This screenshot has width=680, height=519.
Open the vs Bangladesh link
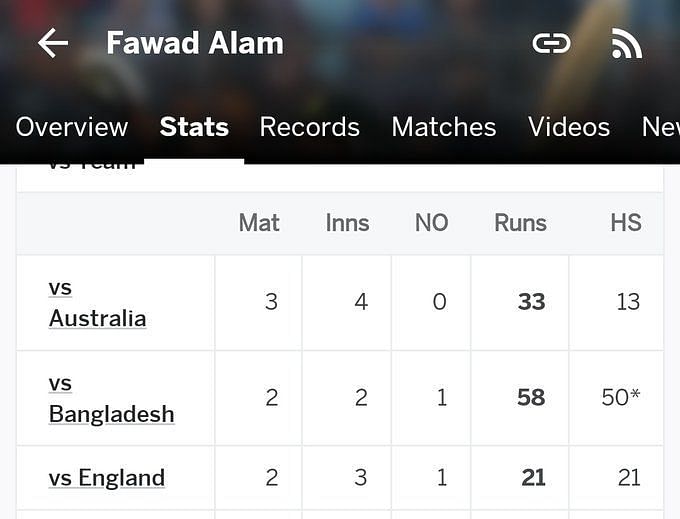pyautogui.click(x=111, y=398)
